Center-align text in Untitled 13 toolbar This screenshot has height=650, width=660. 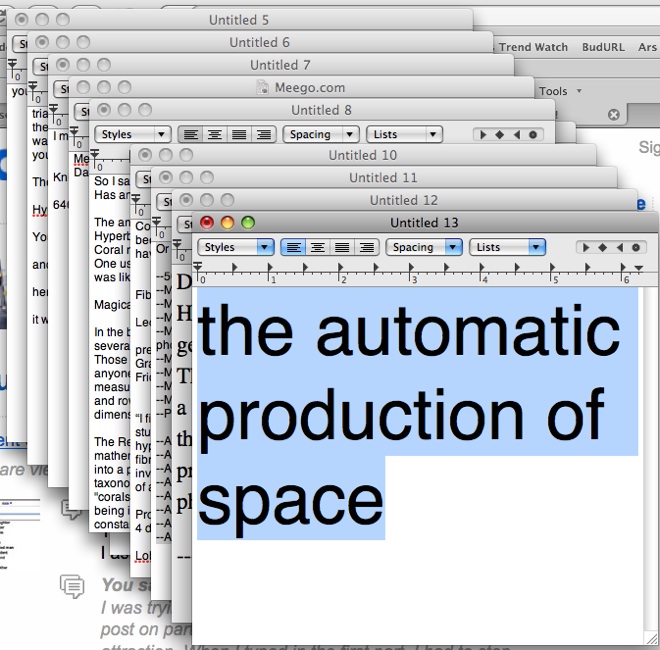click(x=317, y=247)
